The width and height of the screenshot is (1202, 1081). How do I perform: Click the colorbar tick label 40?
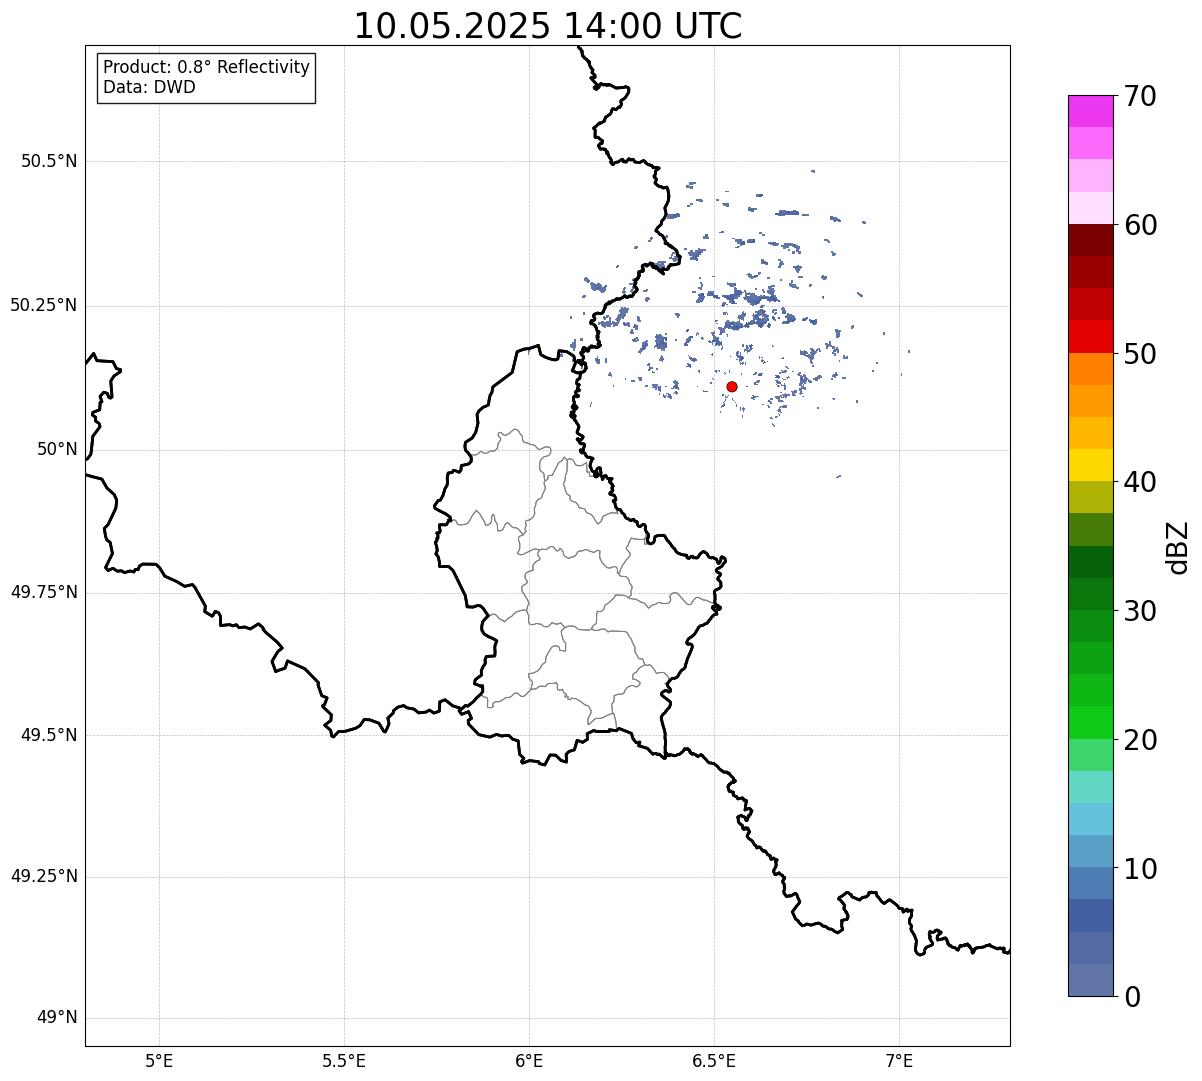point(1140,482)
